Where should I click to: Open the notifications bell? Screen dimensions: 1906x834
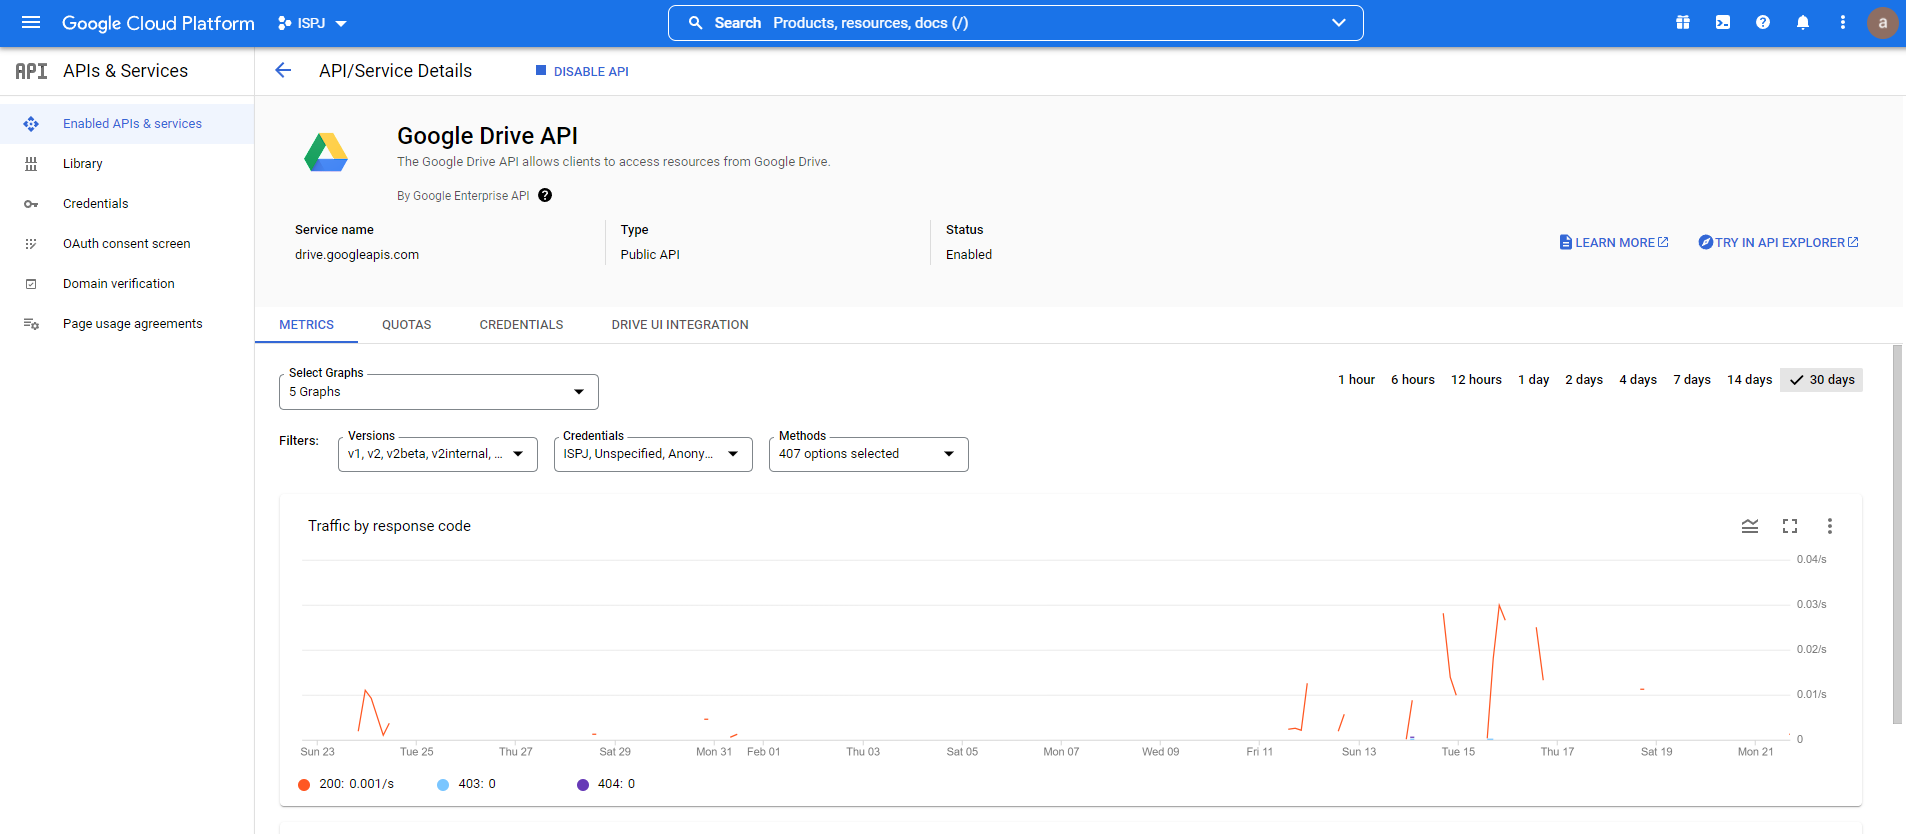[x=1803, y=22]
